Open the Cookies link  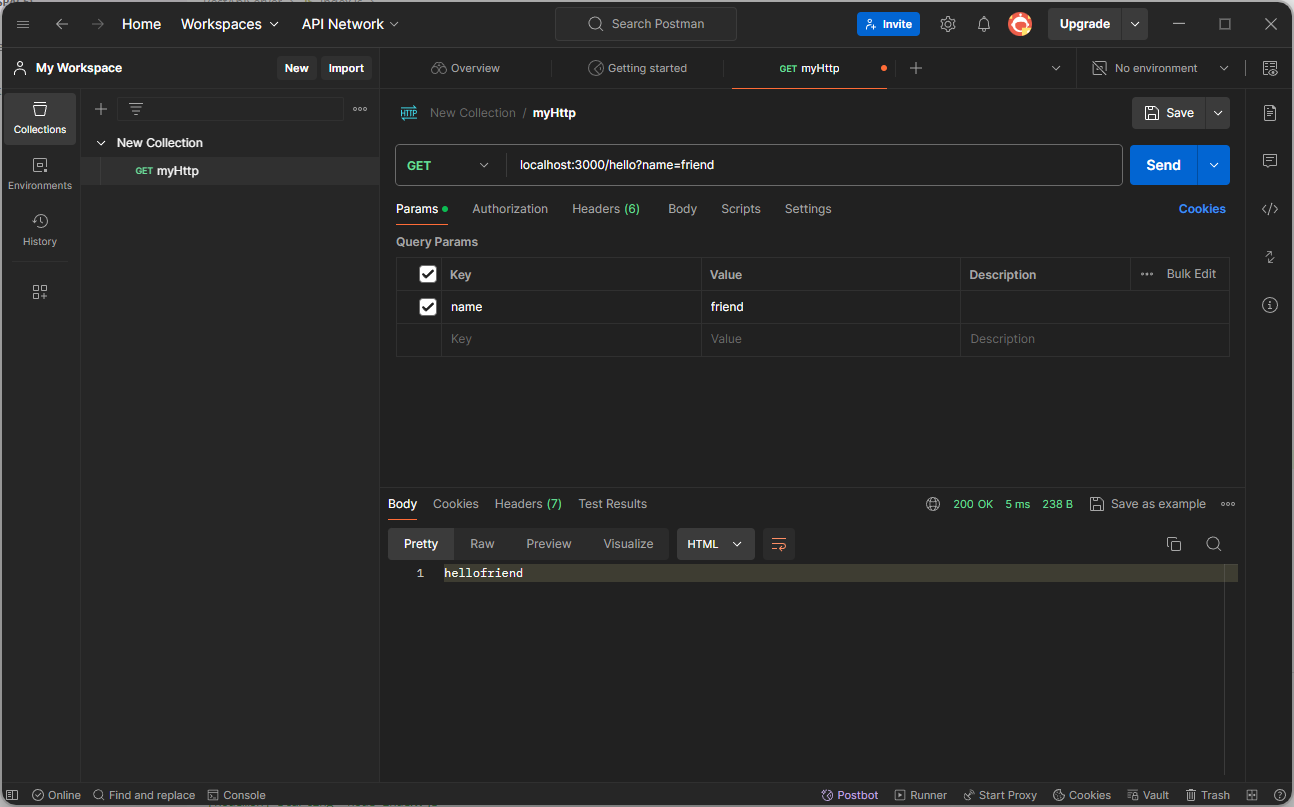pyautogui.click(x=1202, y=209)
